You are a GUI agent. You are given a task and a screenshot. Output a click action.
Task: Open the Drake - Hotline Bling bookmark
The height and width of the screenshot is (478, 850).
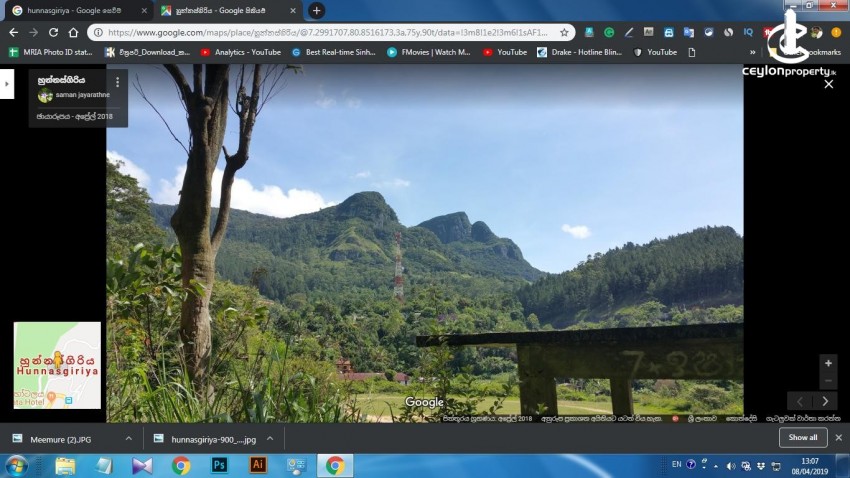pos(578,52)
